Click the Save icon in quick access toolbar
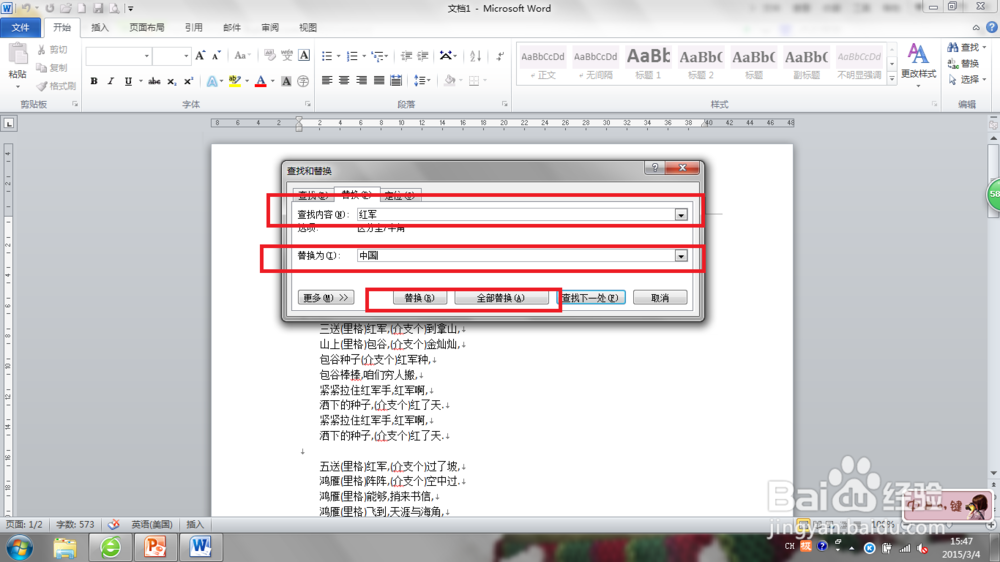This screenshot has width=1000, height=562. click(x=98, y=8)
